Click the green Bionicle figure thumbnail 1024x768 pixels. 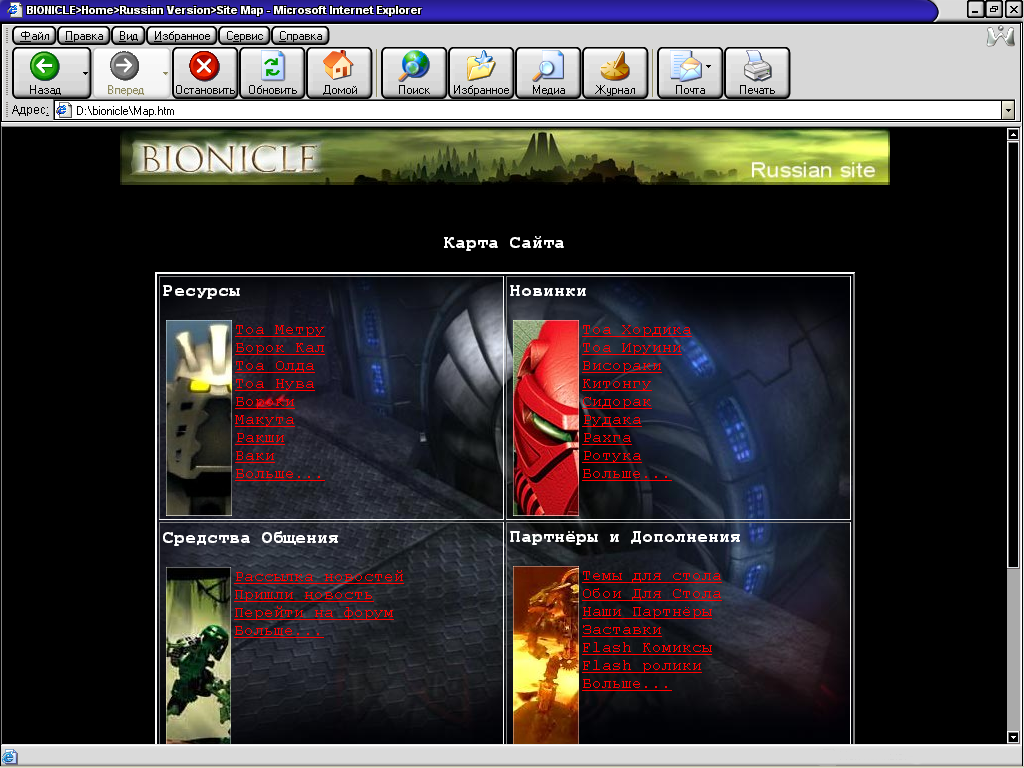coord(199,656)
